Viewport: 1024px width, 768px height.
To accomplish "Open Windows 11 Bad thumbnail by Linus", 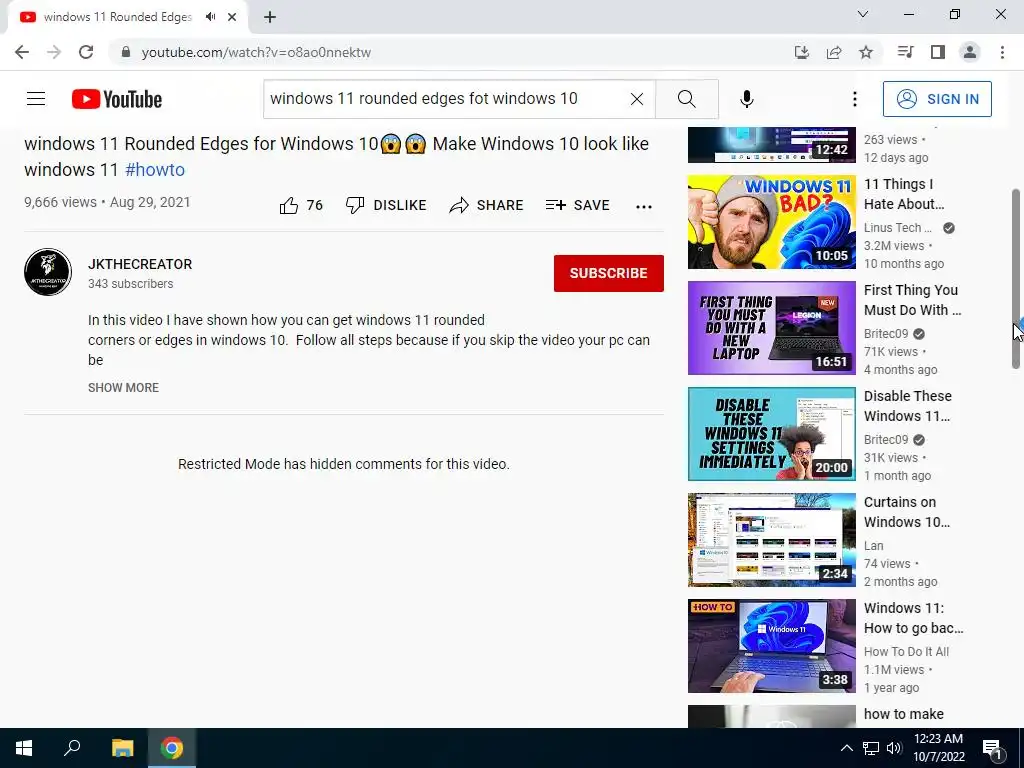I will (x=771, y=221).
